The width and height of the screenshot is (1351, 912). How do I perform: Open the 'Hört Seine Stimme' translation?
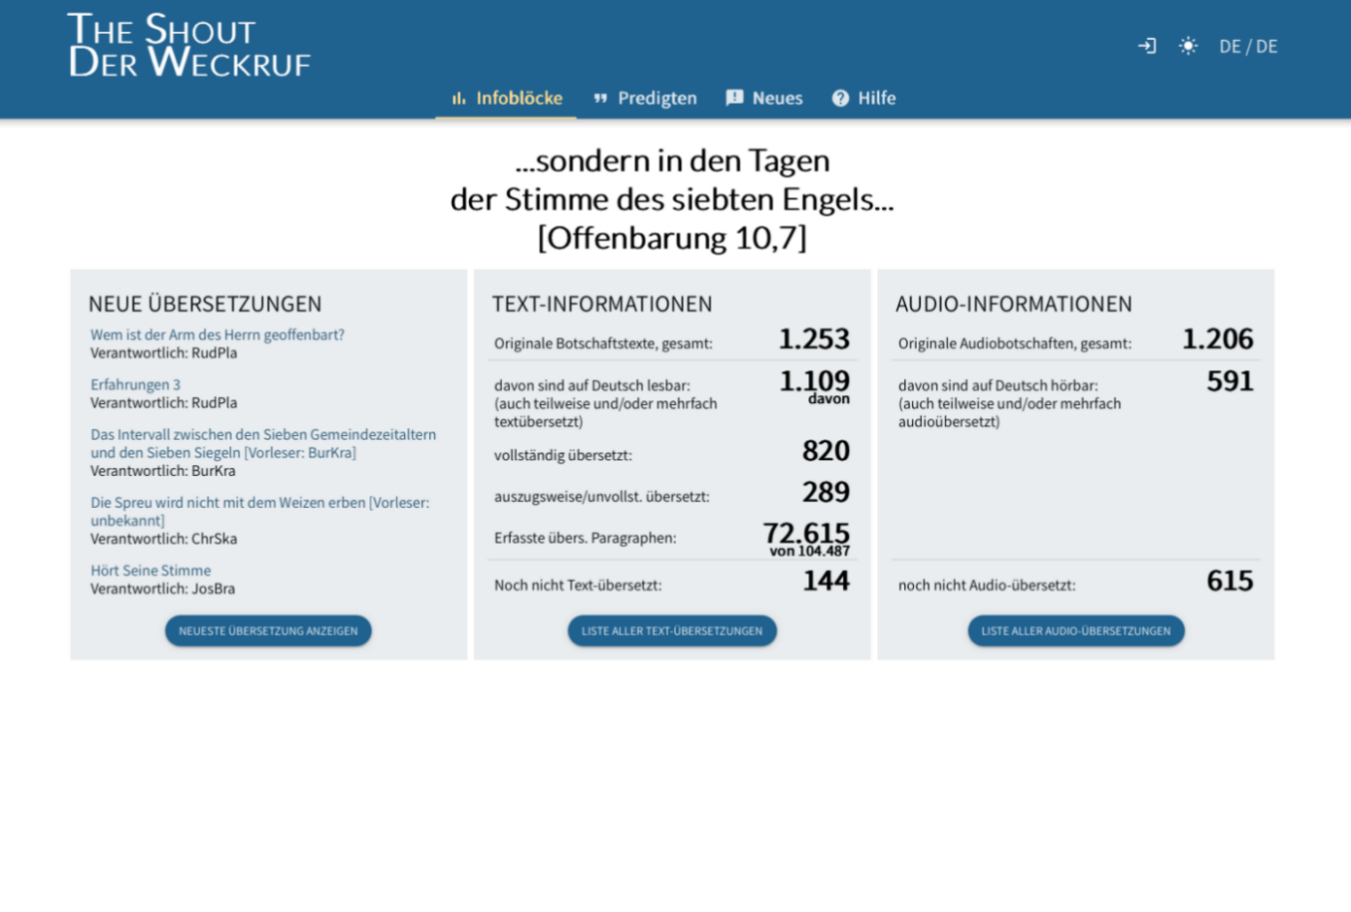pyautogui.click(x=150, y=570)
